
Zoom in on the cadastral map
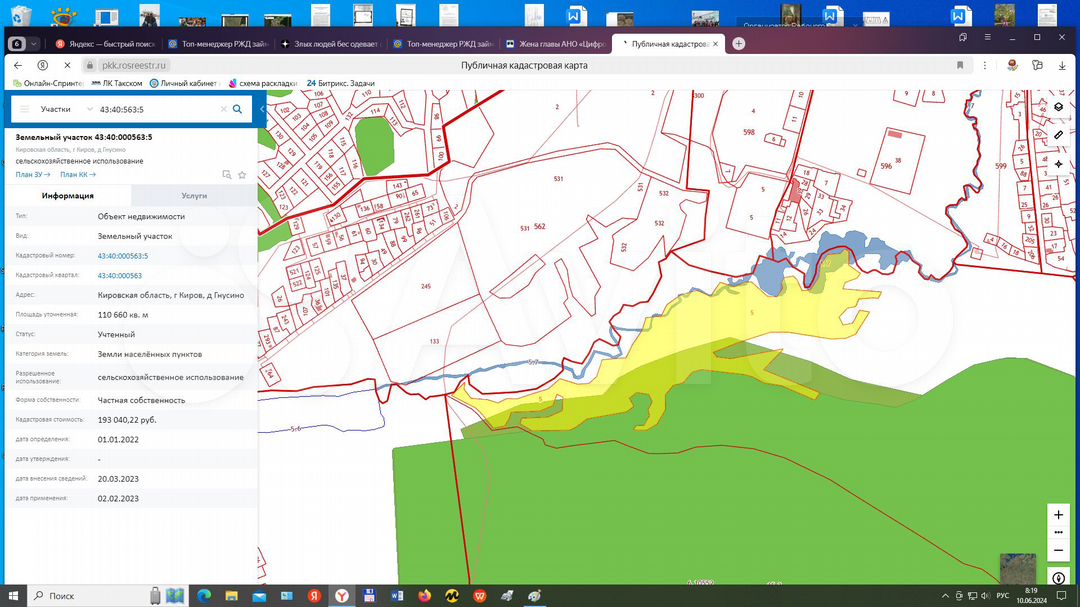point(1058,514)
